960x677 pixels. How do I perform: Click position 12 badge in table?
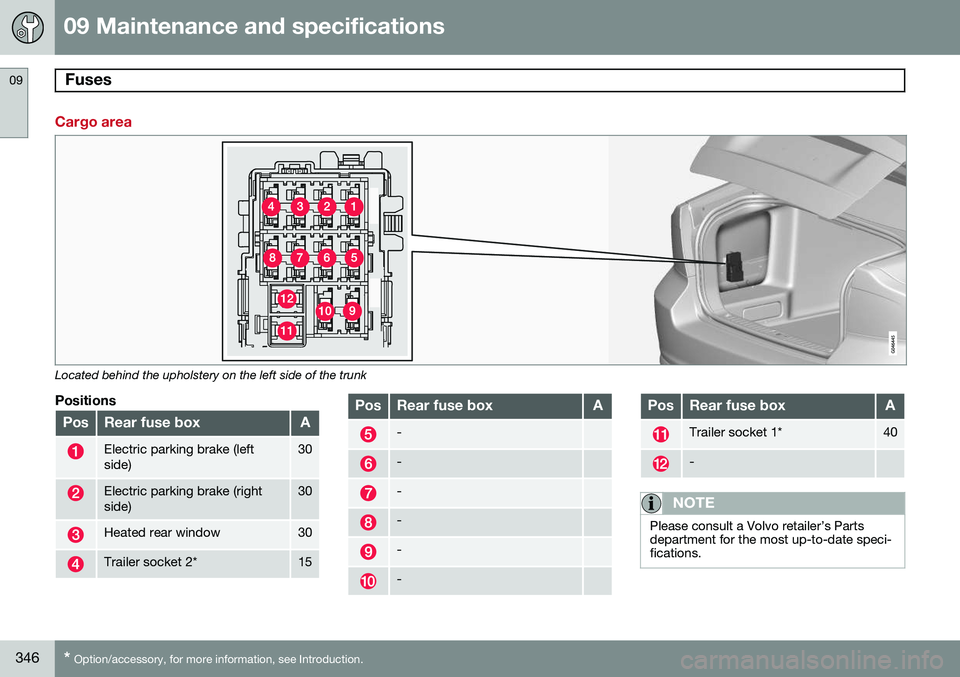[661, 464]
